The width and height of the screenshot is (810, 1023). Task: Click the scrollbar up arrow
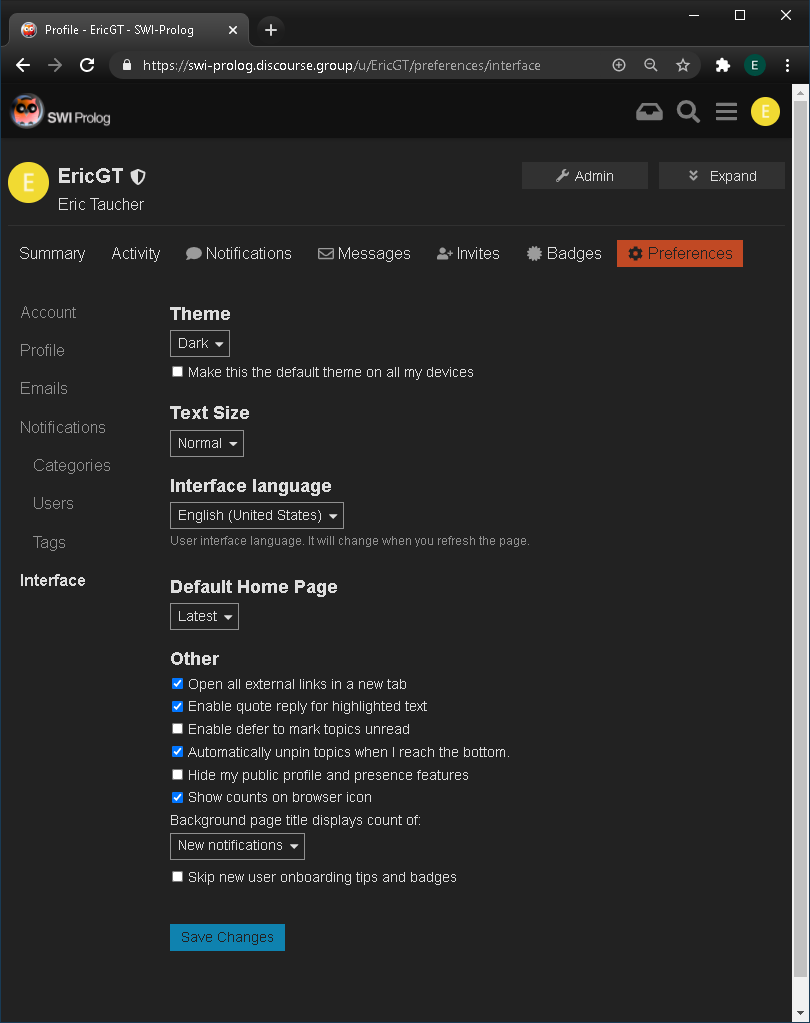(x=800, y=93)
